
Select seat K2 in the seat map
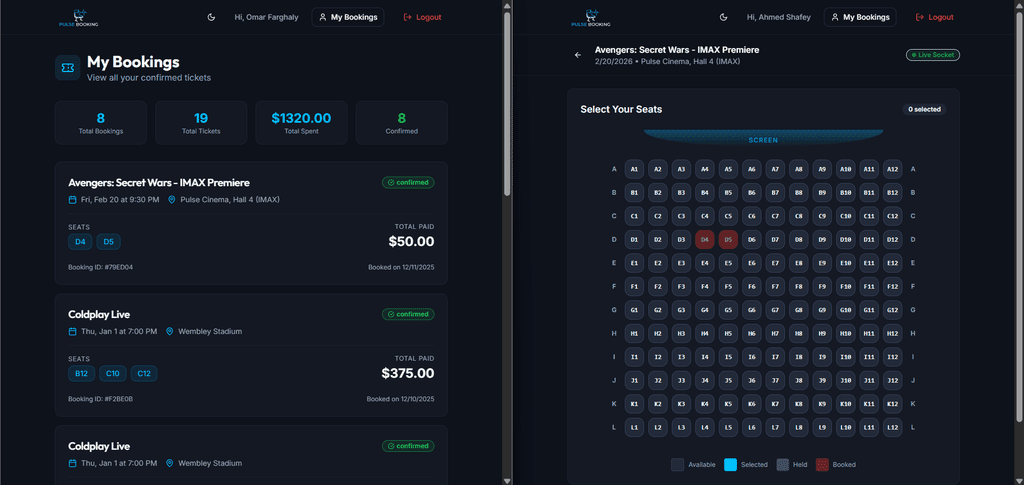(658, 404)
